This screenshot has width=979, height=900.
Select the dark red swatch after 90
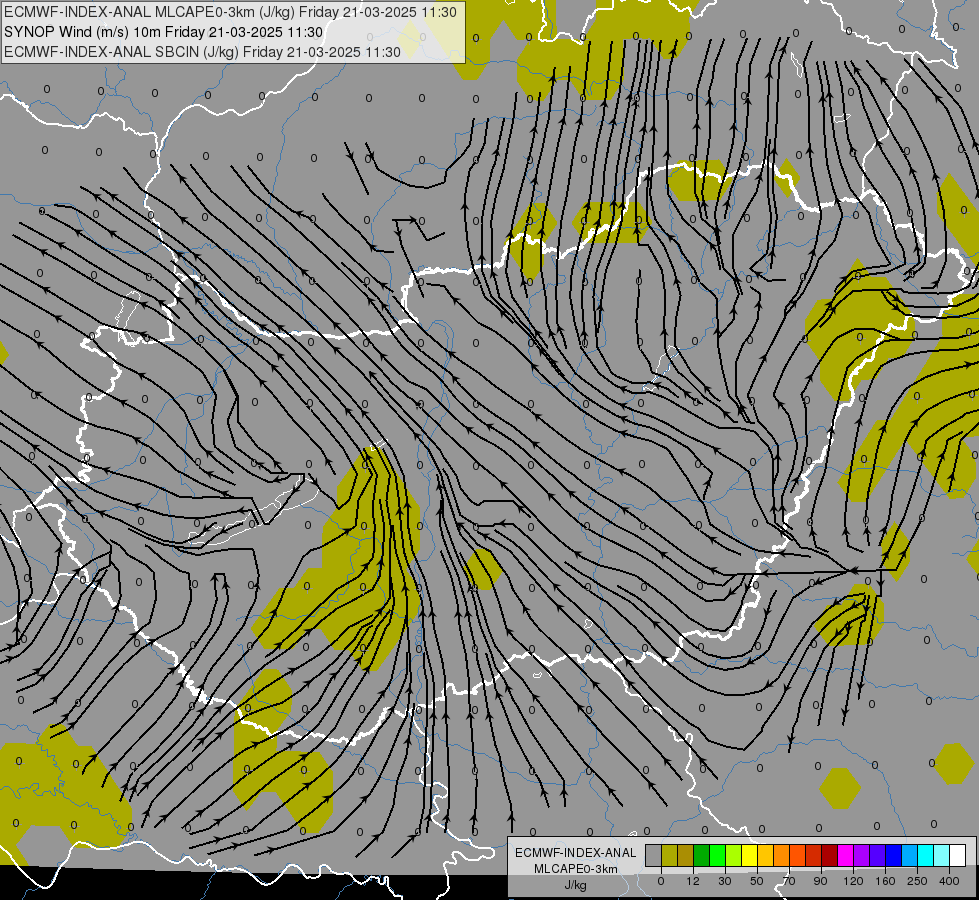coord(830,855)
